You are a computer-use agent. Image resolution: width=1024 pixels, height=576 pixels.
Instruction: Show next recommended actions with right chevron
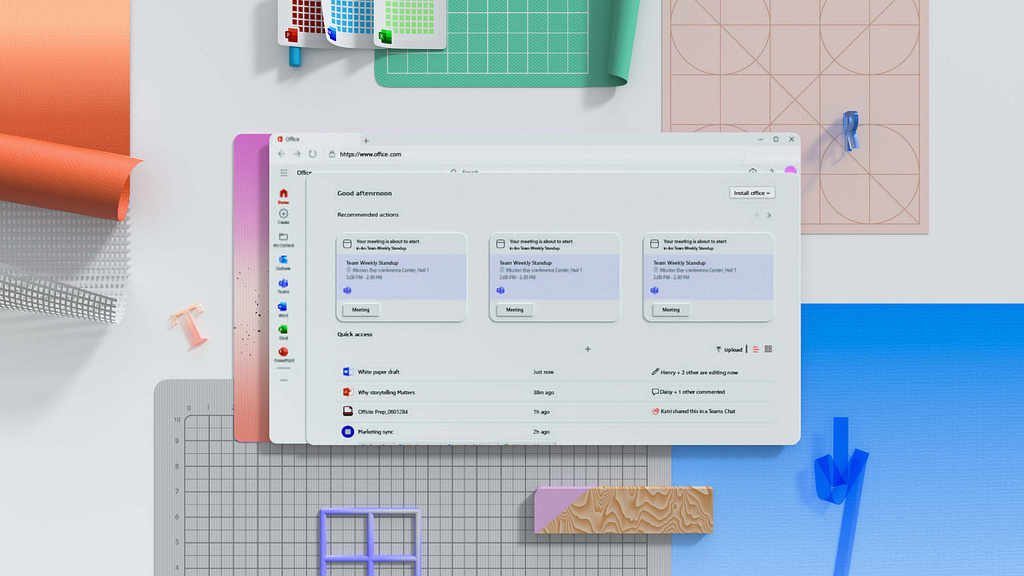768,215
